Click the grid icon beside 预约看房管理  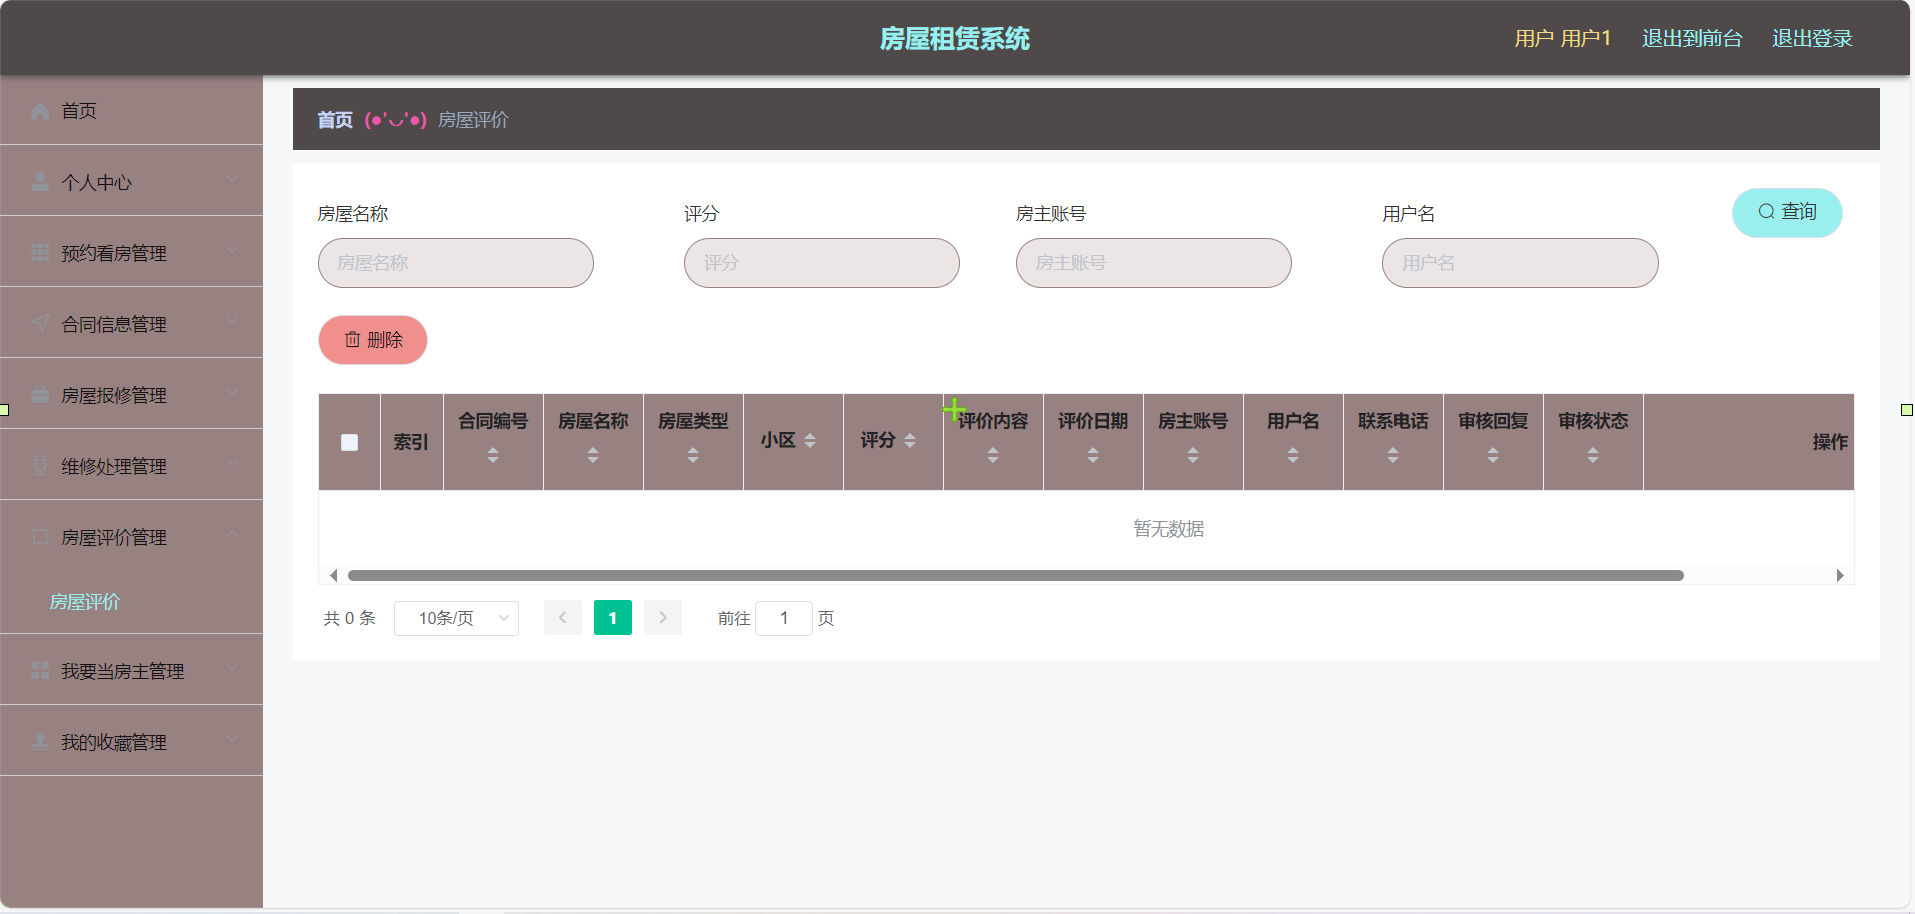coord(40,253)
